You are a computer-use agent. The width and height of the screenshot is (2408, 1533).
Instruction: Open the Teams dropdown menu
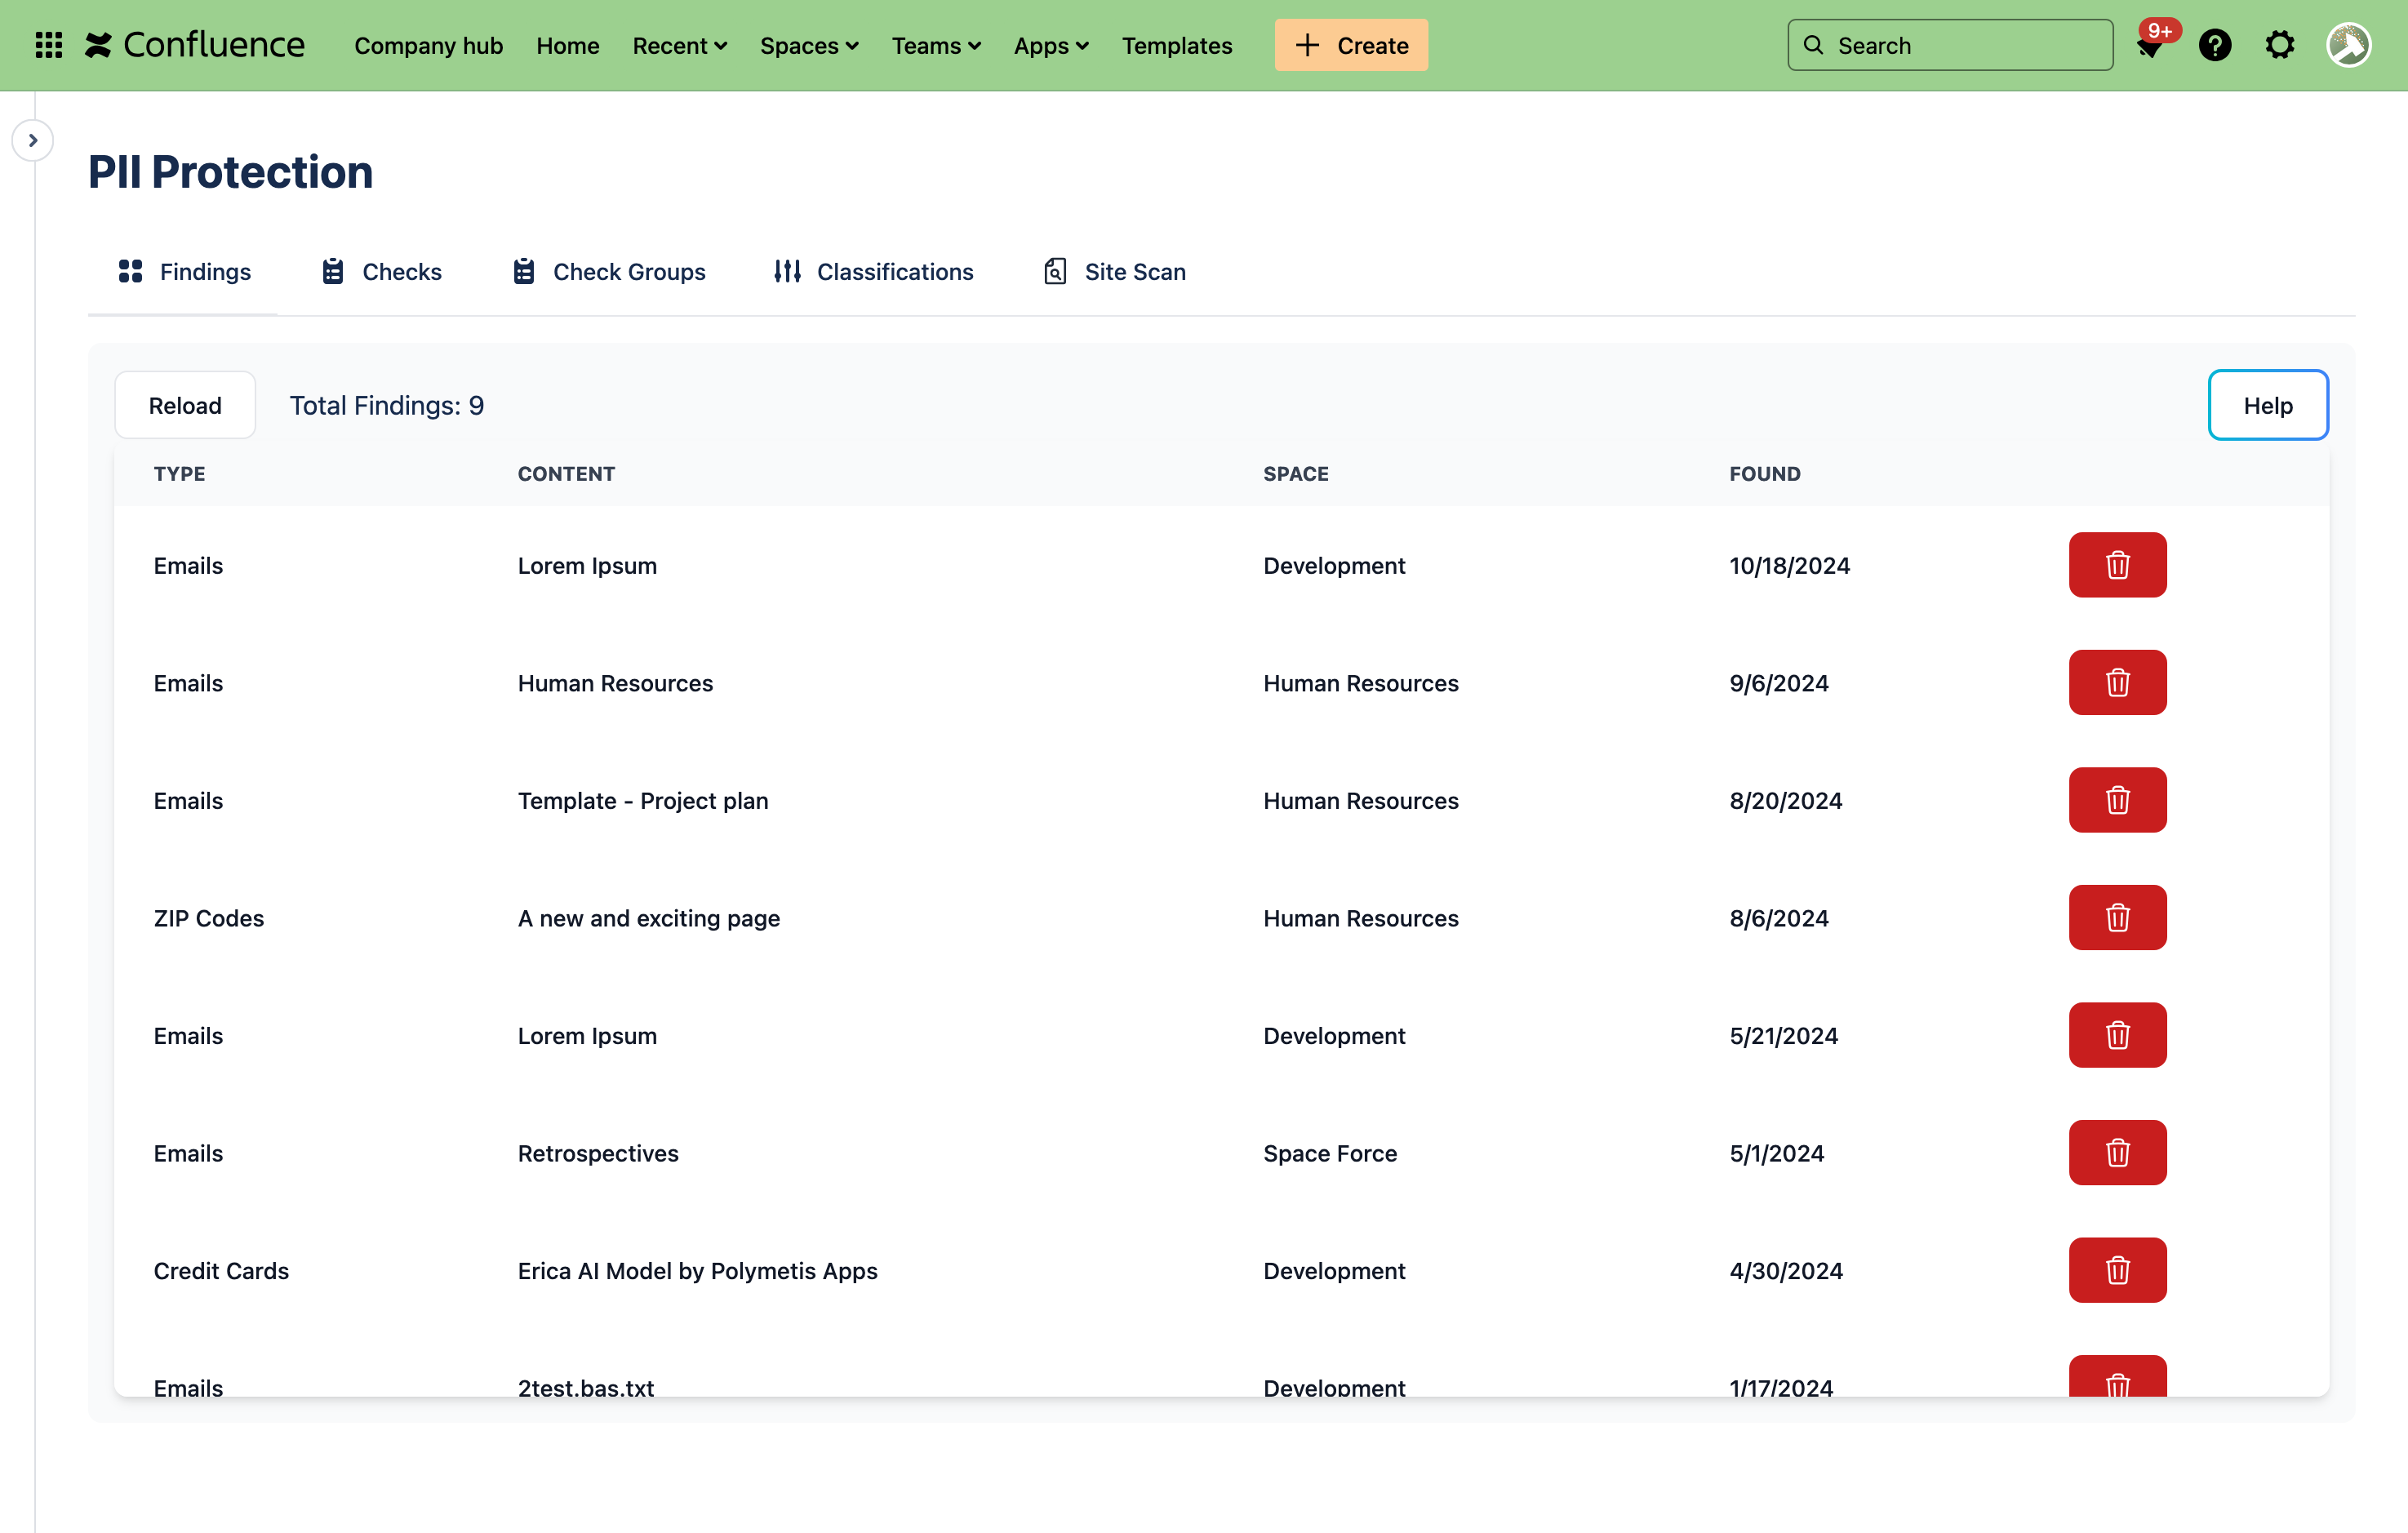[936, 45]
